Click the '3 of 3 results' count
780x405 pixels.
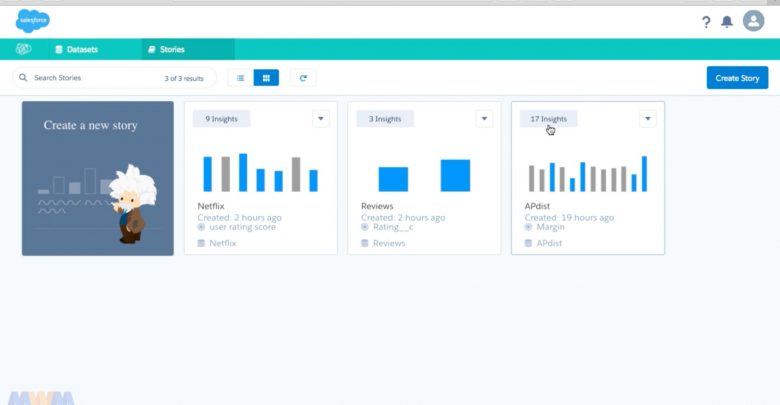[x=184, y=79]
